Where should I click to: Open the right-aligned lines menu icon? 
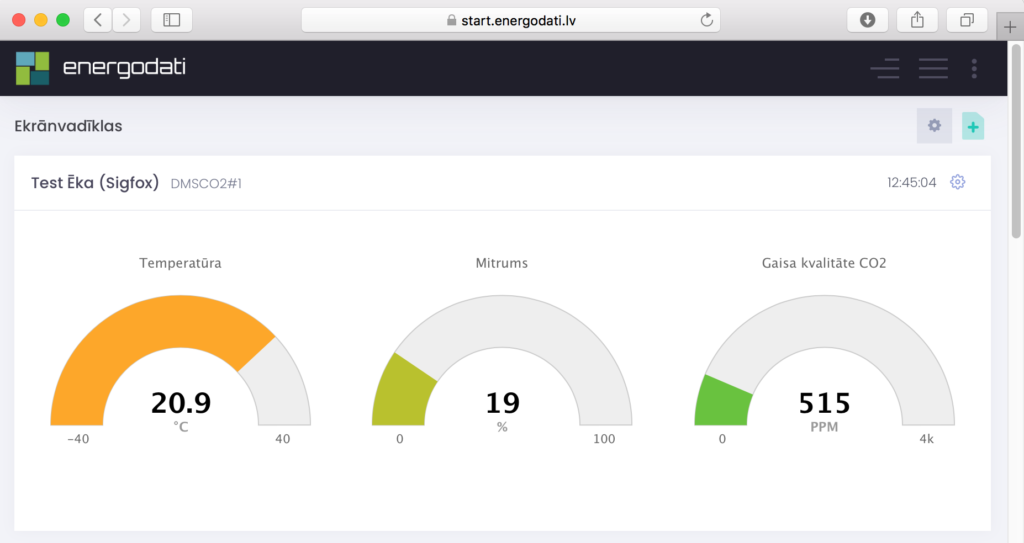pos(885,69)
